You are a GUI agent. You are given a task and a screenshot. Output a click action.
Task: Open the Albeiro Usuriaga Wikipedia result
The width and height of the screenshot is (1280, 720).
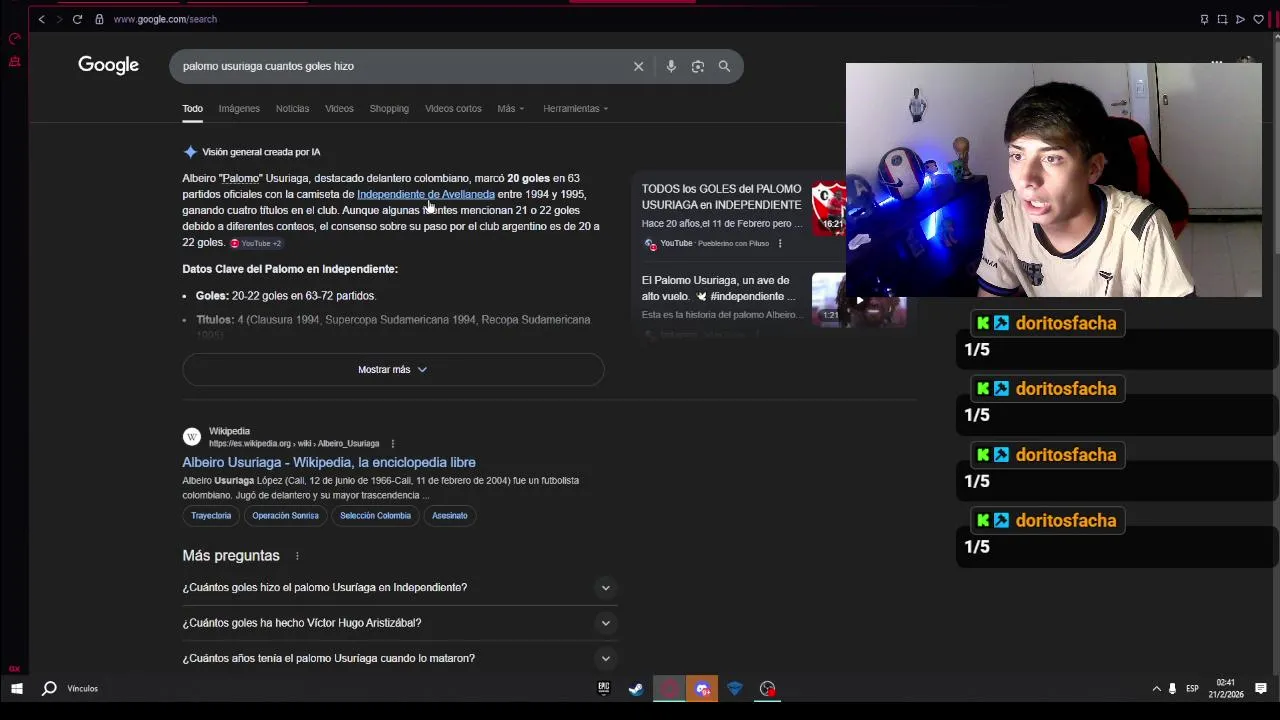329,462
